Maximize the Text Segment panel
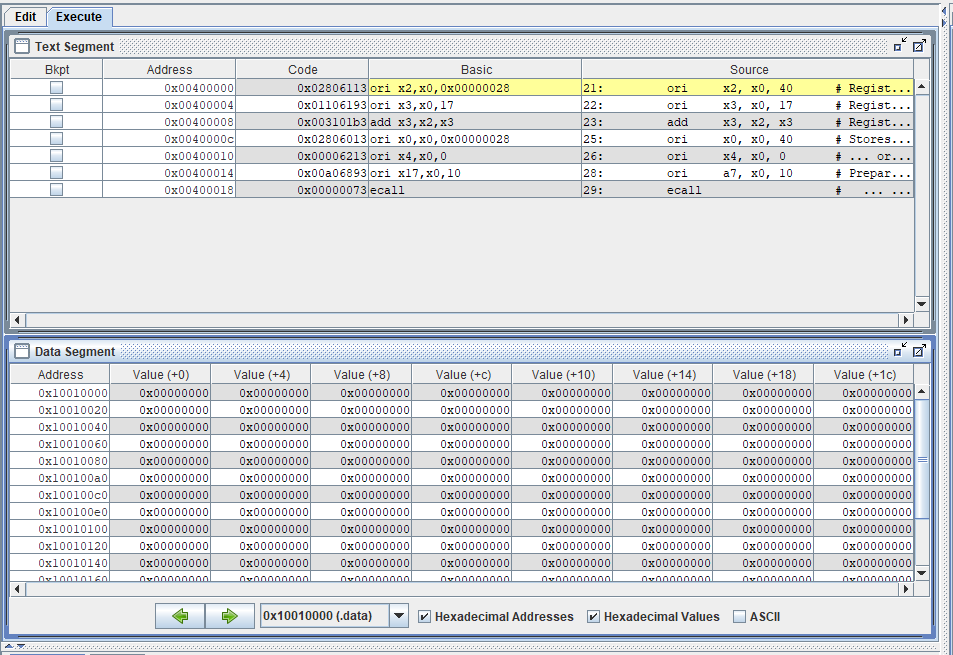The width and height of the screenshot is (953, 655). click(918, 45)
